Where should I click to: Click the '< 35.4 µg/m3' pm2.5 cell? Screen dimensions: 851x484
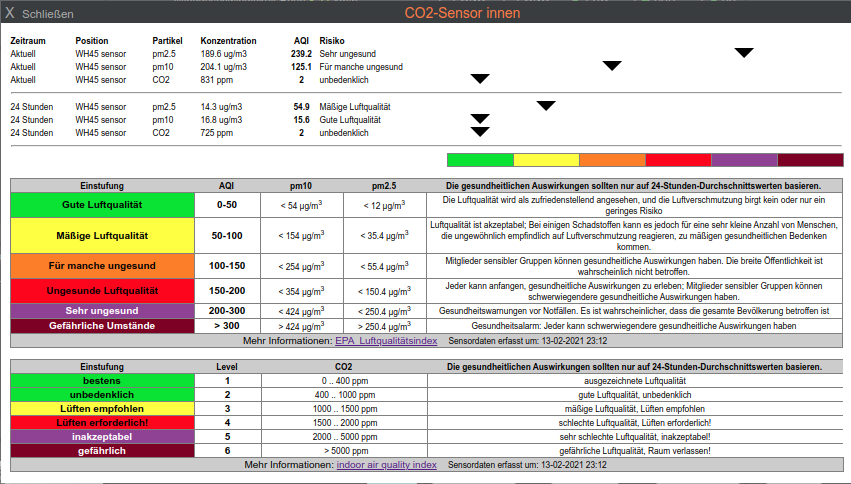(x=384, y=235)
